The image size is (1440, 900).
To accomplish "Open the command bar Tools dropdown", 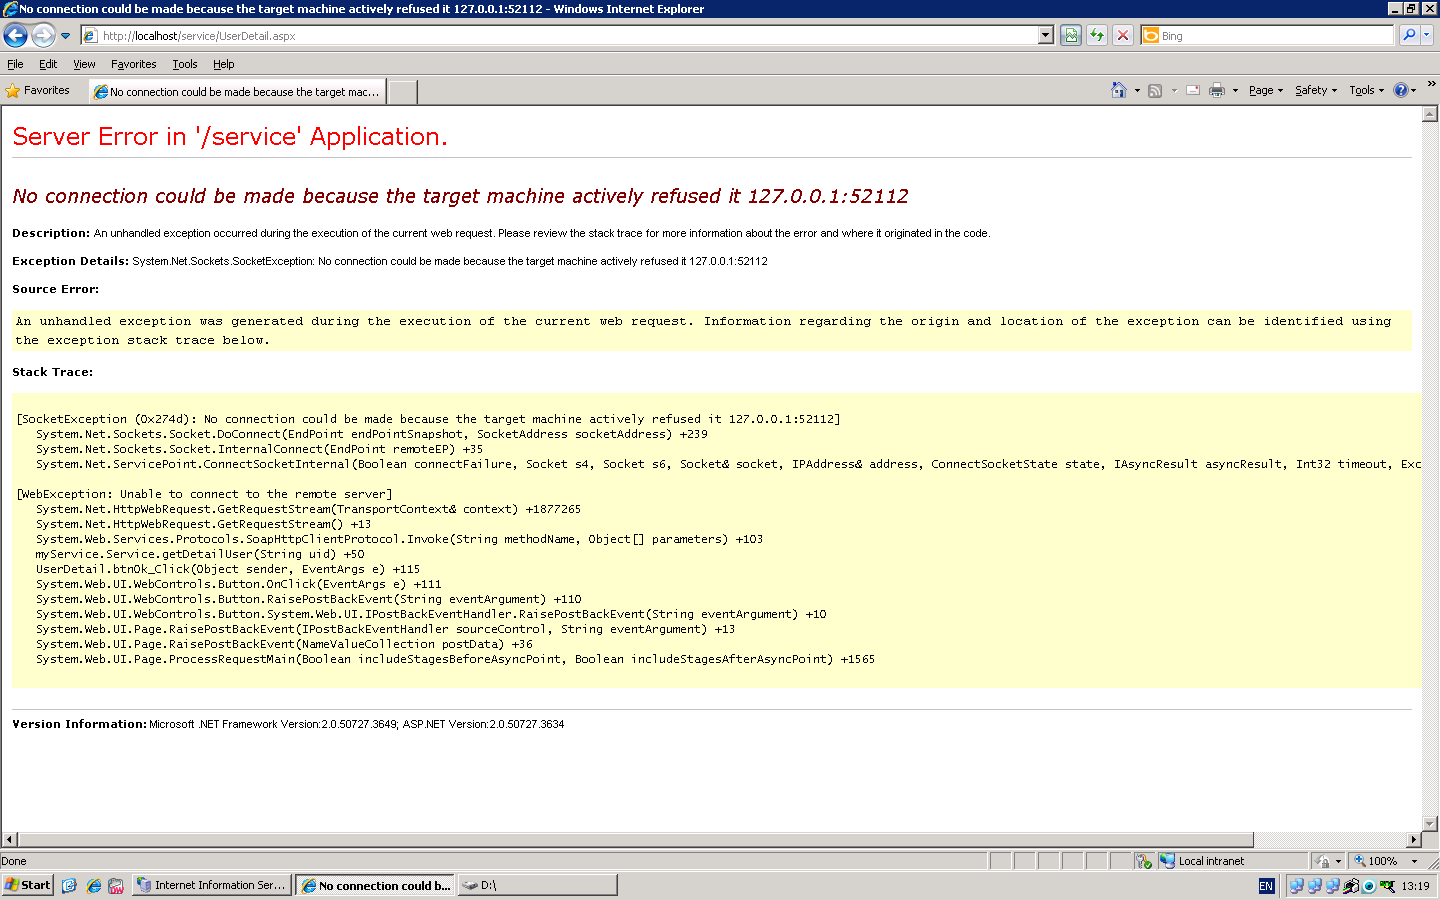I will tap(1366, 91).
